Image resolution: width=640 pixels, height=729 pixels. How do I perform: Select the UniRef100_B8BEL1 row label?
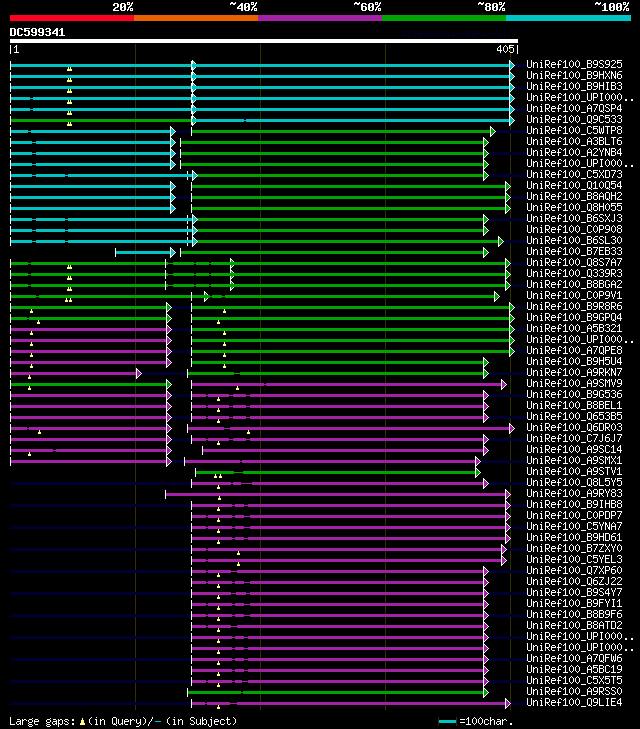[574, 405]
